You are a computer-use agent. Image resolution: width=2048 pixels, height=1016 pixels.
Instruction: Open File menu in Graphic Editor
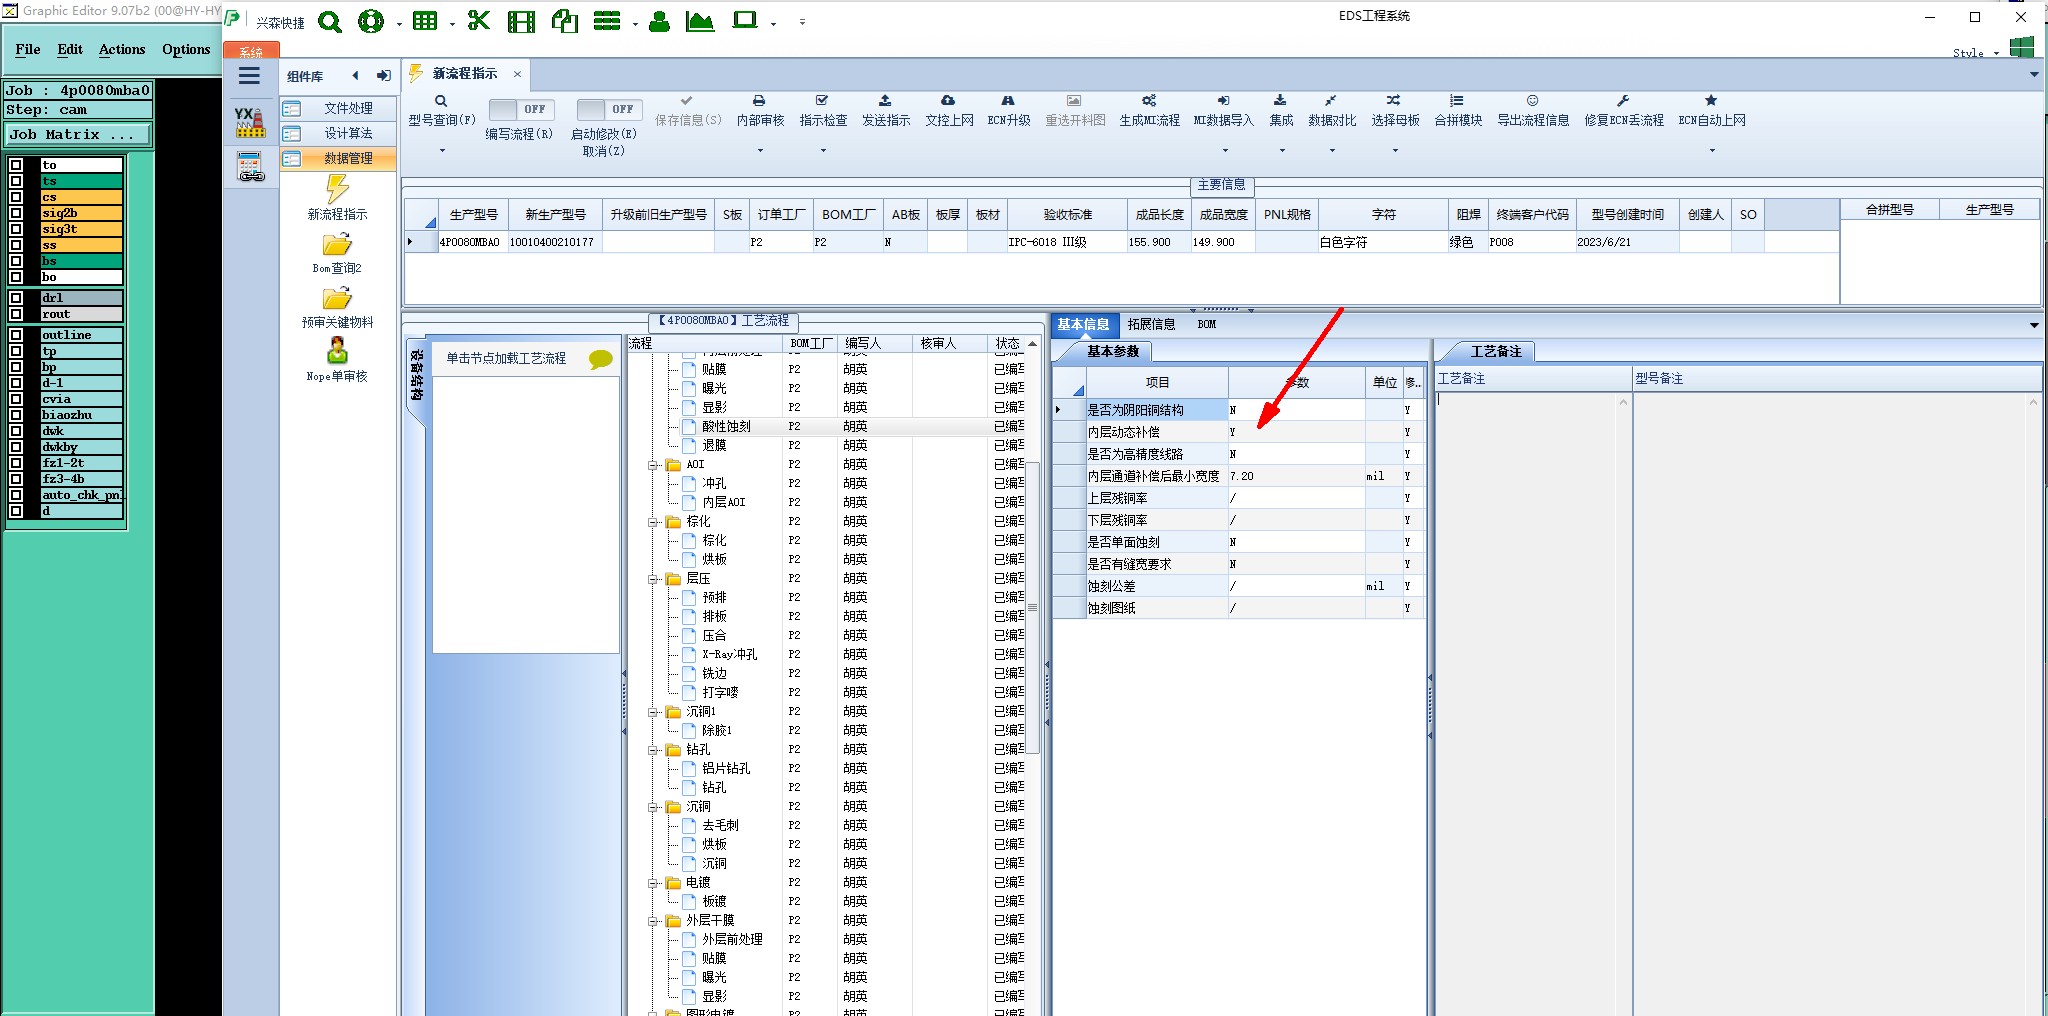tap(28, 49)
